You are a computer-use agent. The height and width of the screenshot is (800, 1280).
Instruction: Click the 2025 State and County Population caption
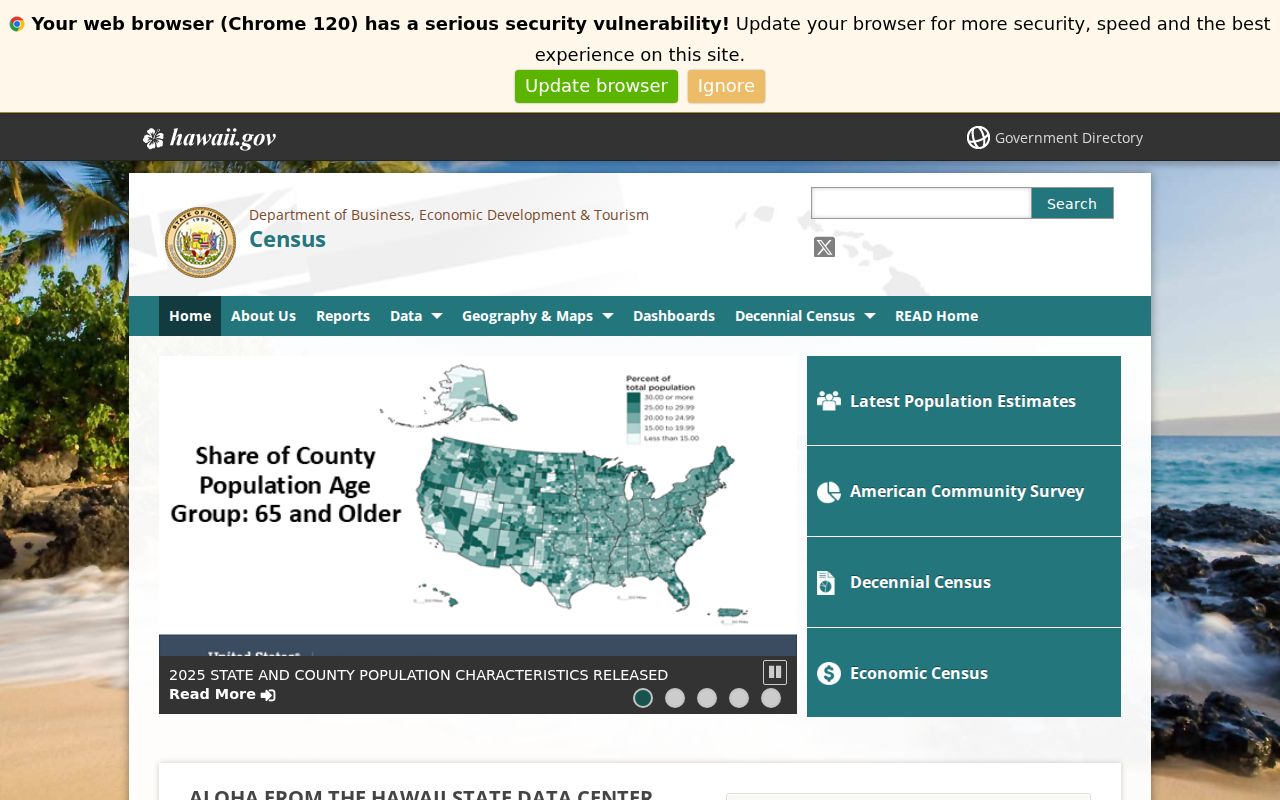[418, 675]
